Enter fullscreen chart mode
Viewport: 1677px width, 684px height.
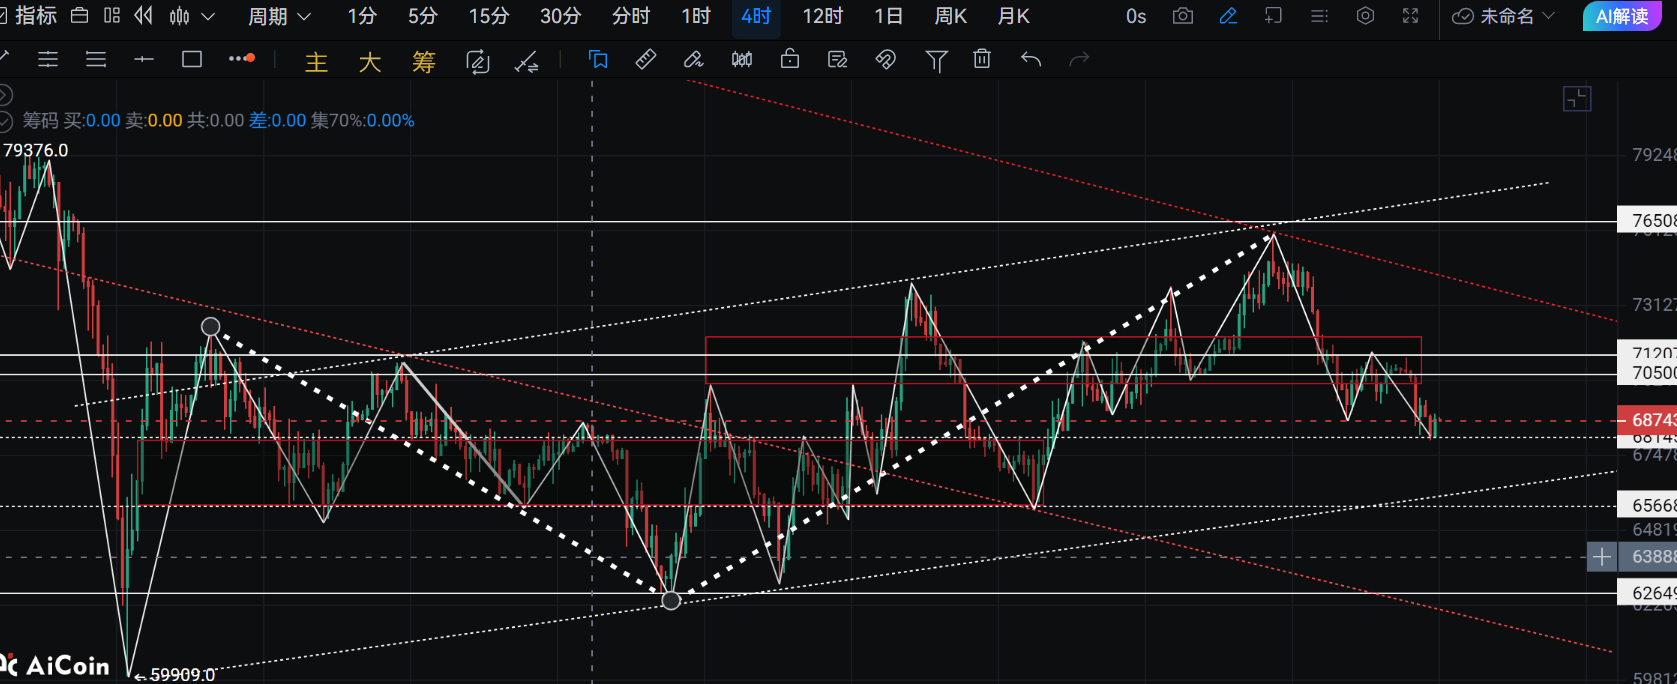pyautogui.click(x=1410, y=16)
